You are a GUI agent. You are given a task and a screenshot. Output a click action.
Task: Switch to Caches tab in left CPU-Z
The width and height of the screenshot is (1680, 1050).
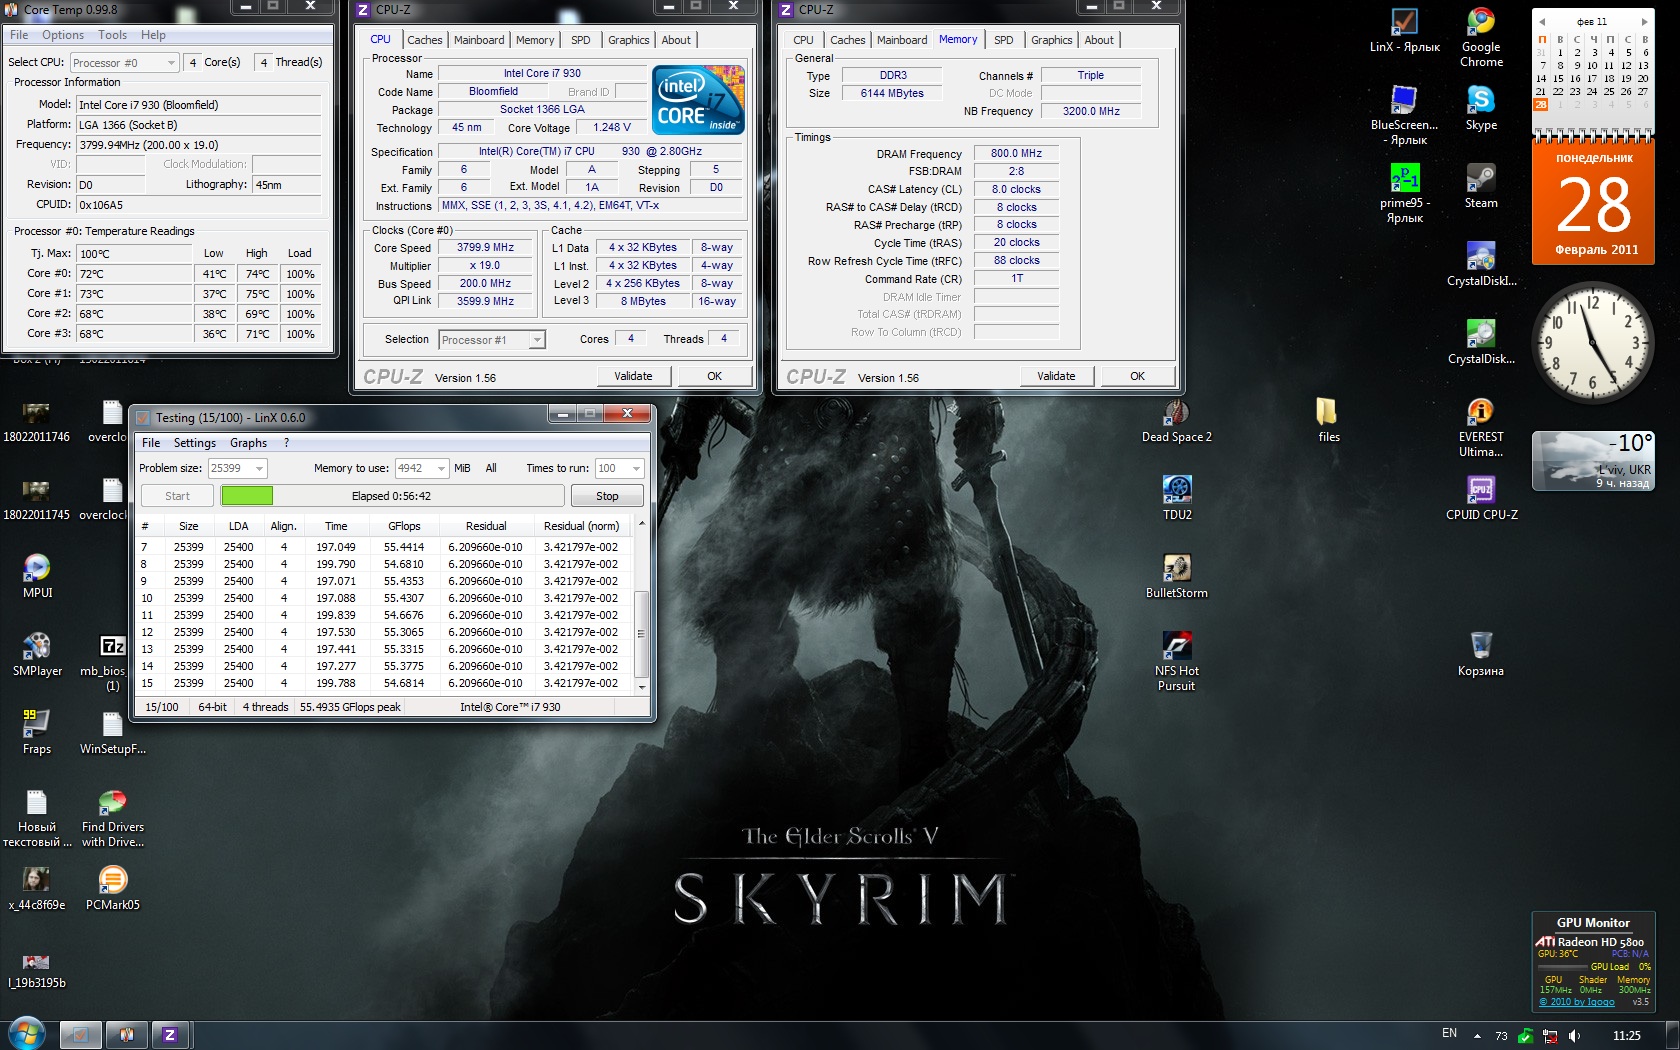[x=424, y=40]
